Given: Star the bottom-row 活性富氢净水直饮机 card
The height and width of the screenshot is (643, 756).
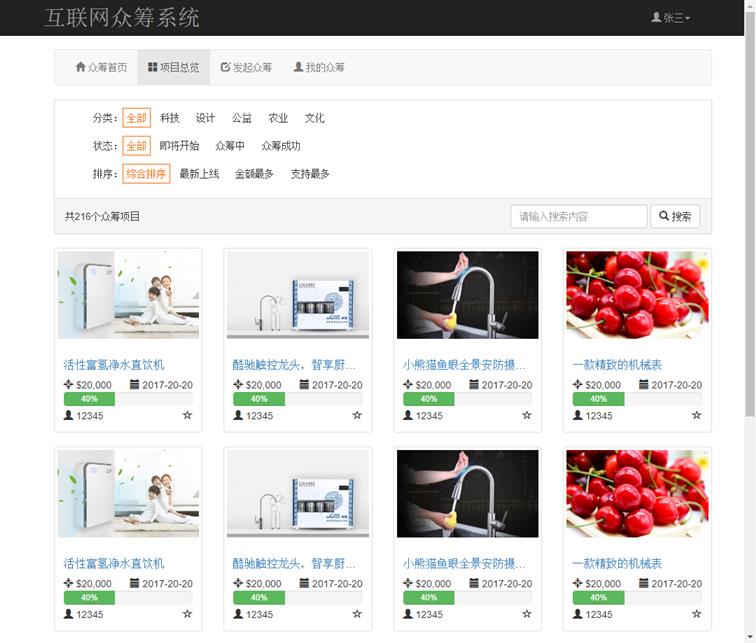Looking at the screenshot, I should tap(187, 614).
